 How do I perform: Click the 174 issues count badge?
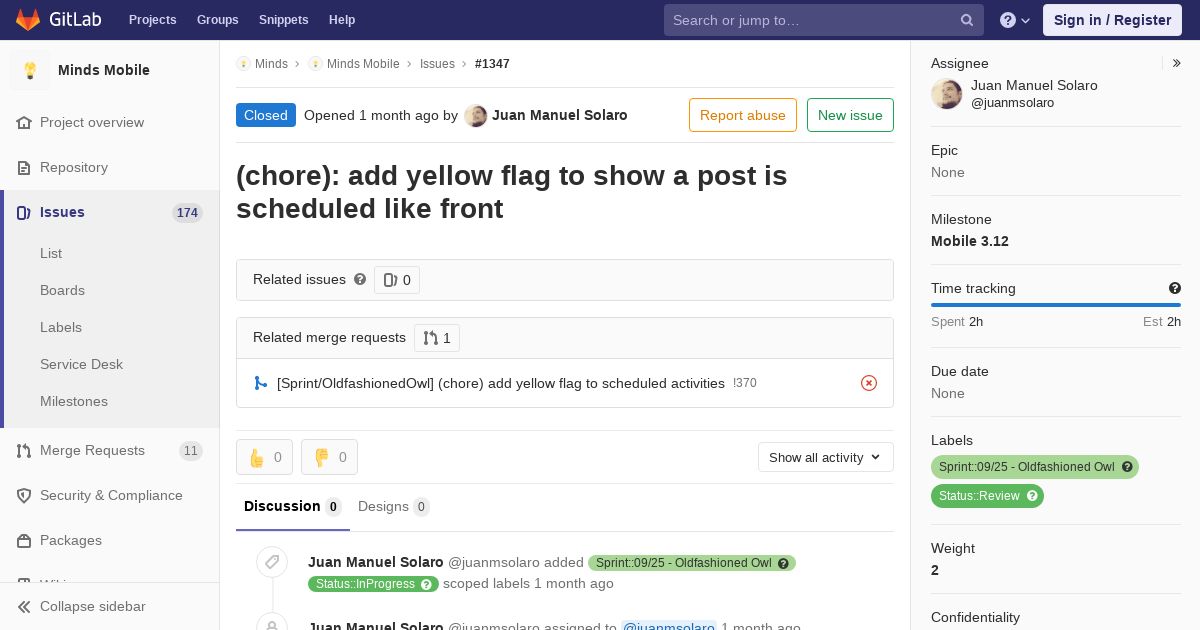click(x=187, y=212)
